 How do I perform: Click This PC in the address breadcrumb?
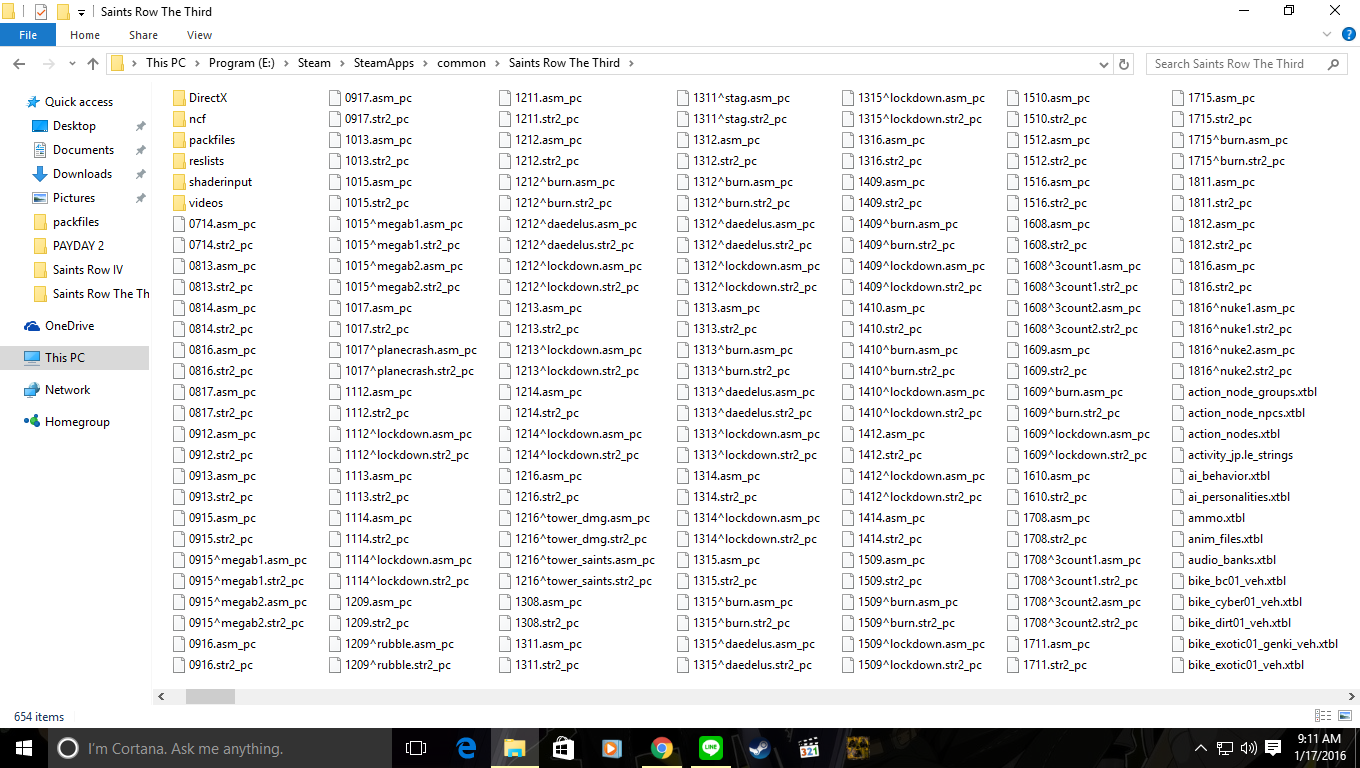point(165,63)
